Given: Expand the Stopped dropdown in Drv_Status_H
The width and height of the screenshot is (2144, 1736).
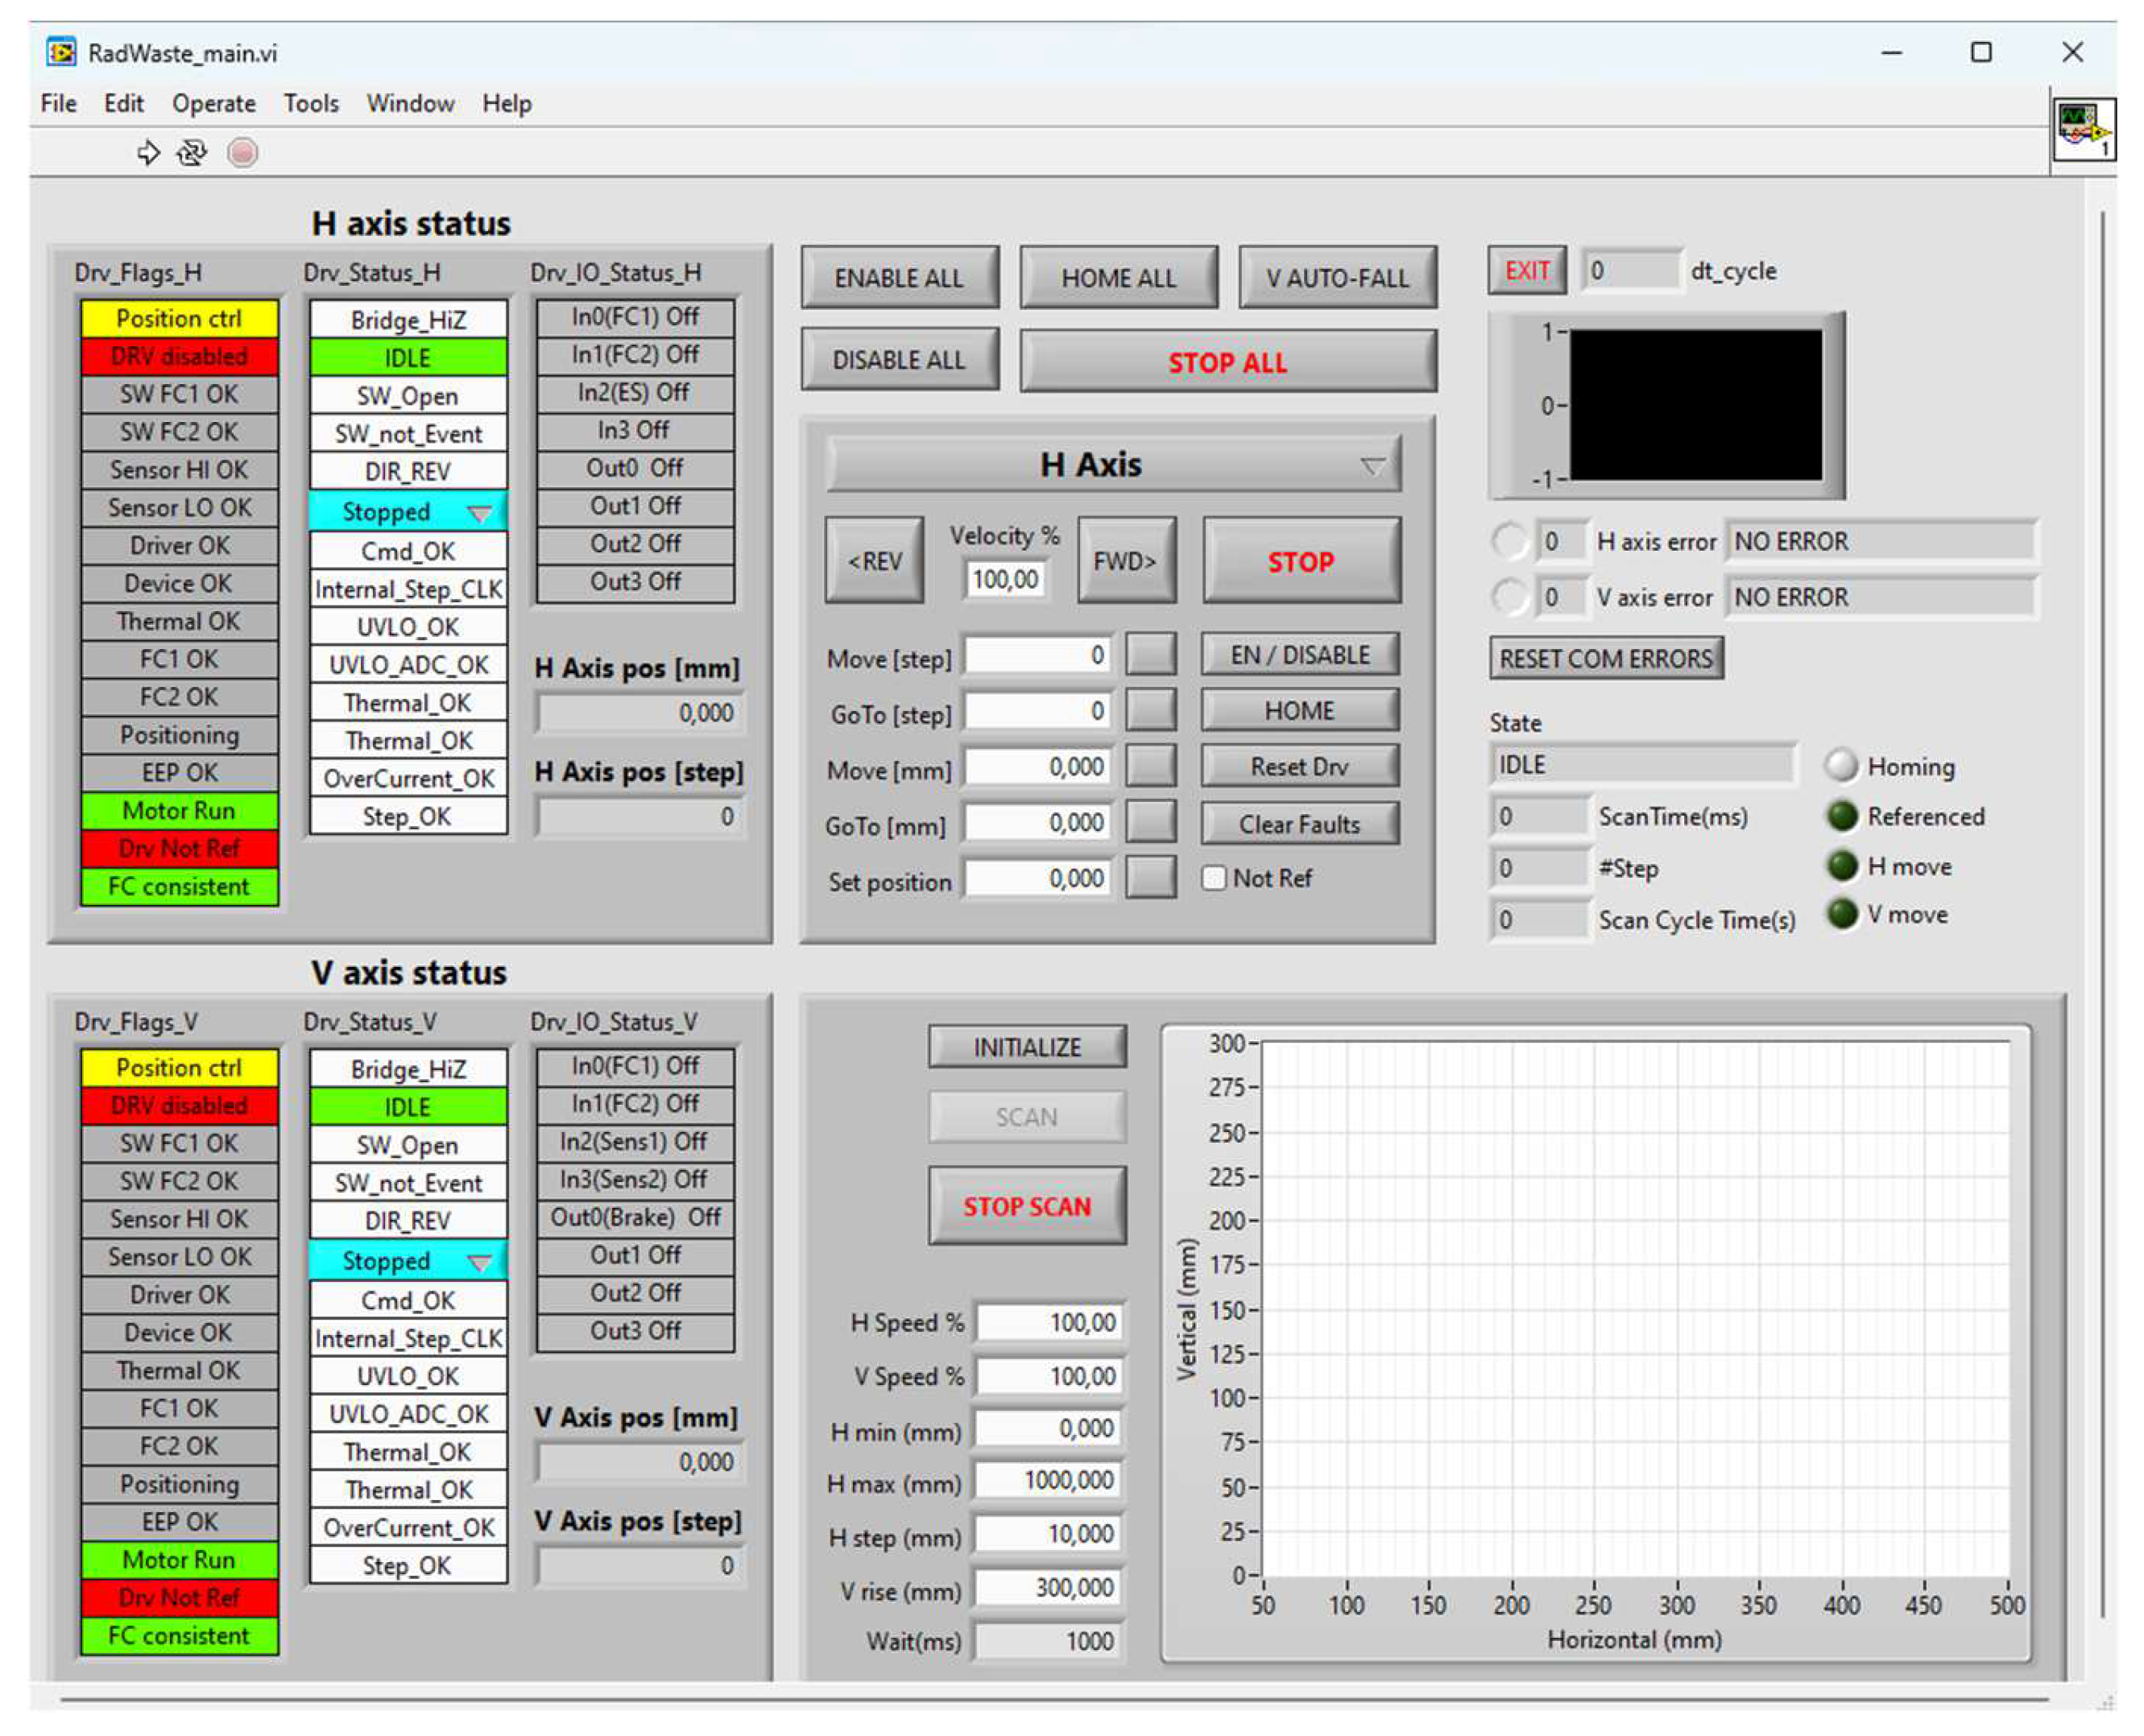Looking at the screenshot, I should pyautogui.click(x=480, y=513).
